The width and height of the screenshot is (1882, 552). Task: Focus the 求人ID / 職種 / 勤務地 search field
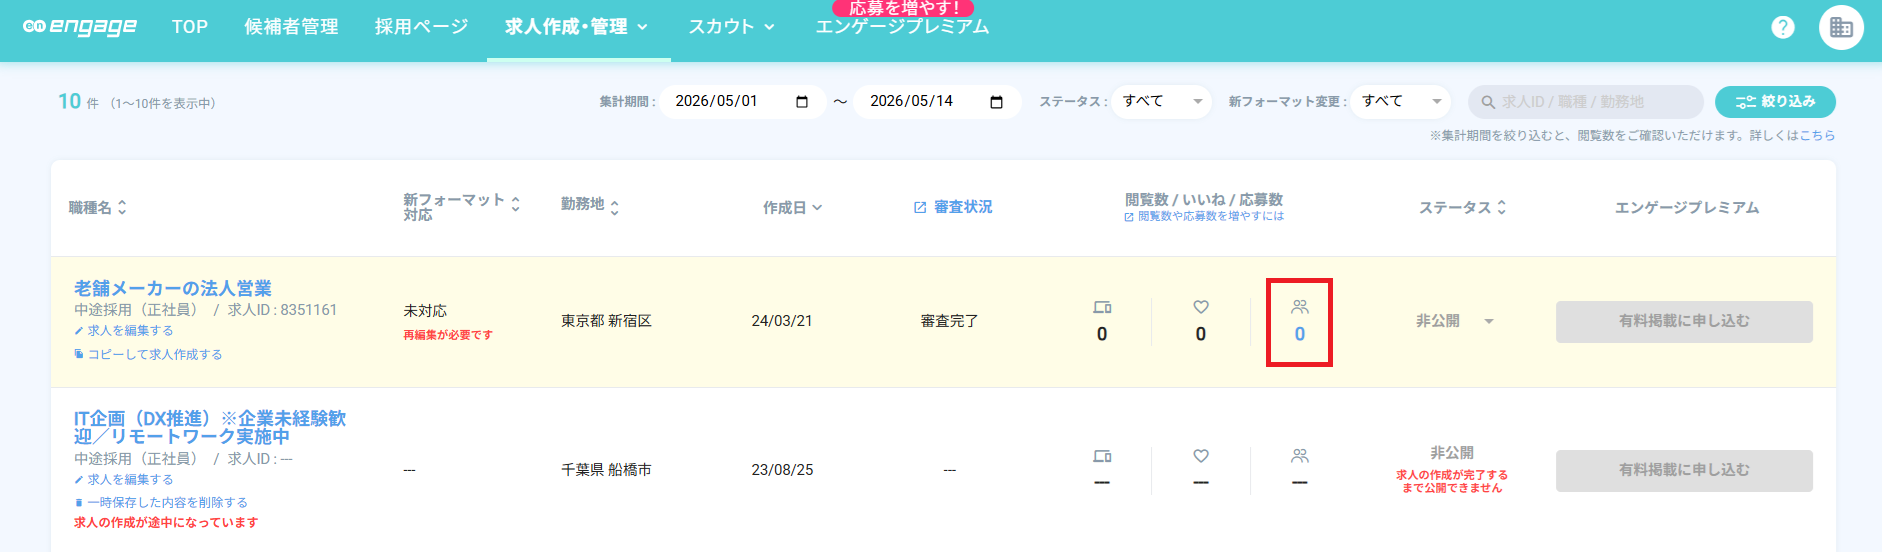(1586, 102)
